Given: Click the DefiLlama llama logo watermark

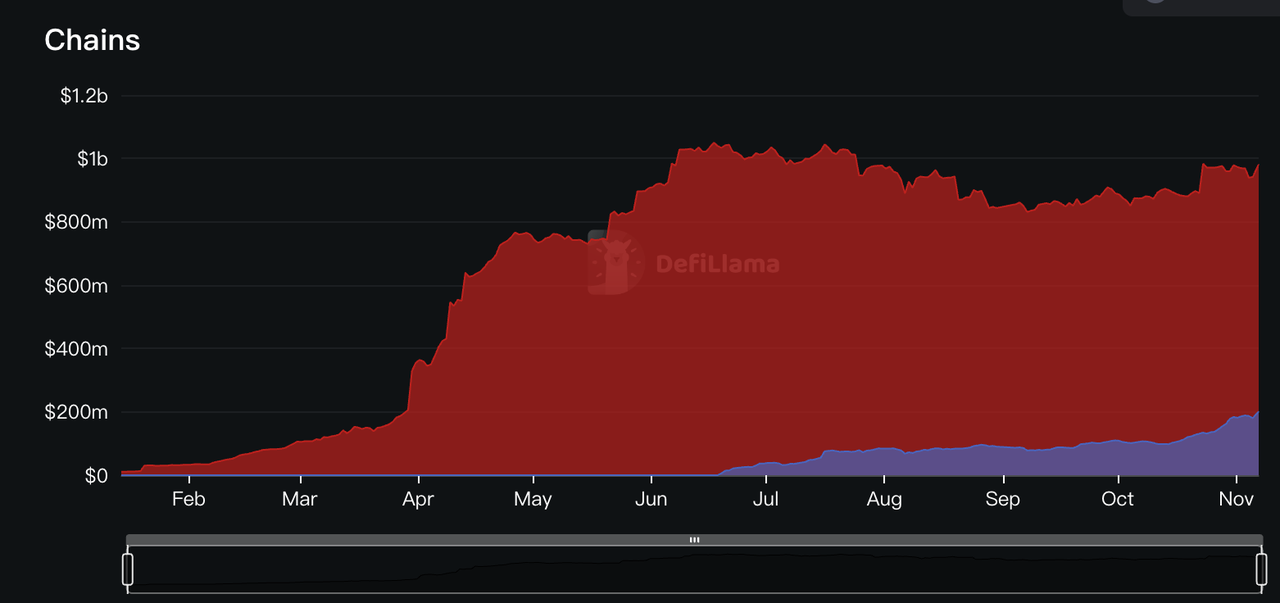Looking at the screenshot, I should coord(615,263).
